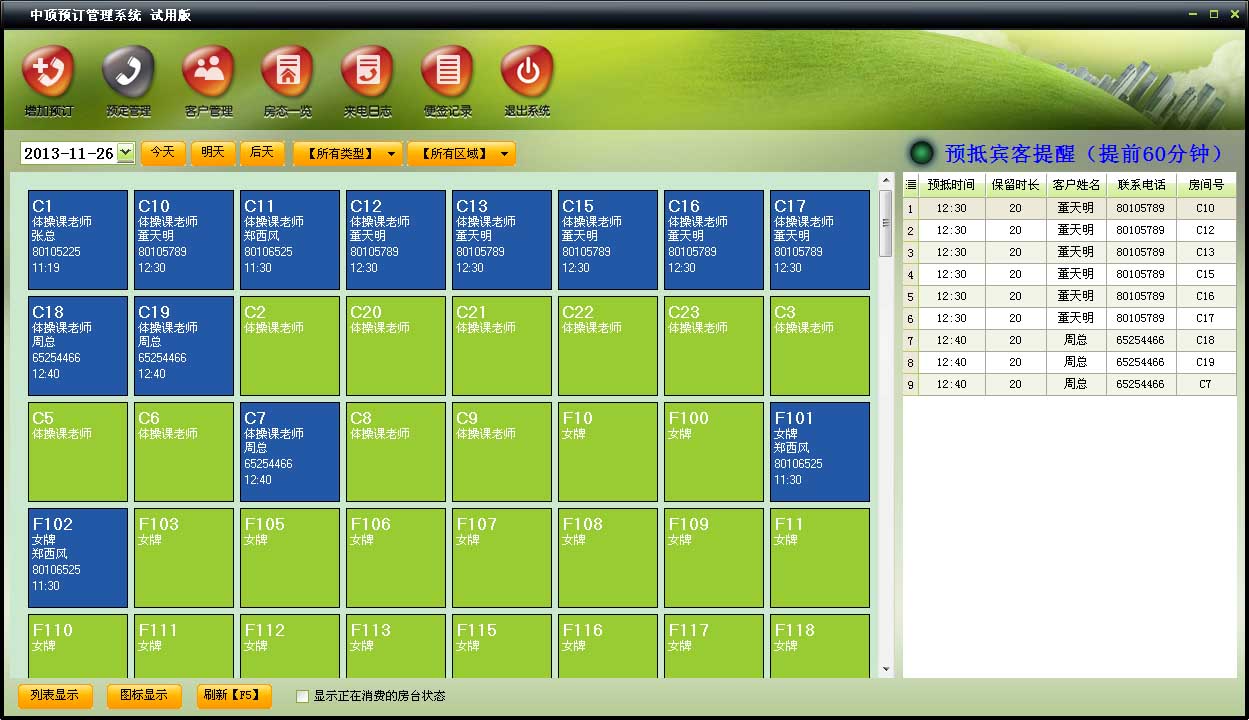Select room tile C1 booked by 张总
1249x720 pixels.
[78, 240]
